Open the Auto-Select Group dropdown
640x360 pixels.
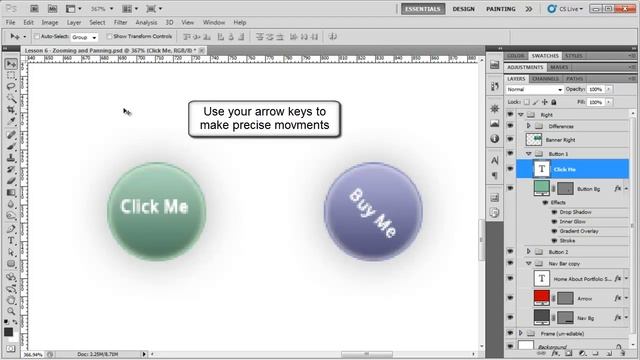coord(84,37)
